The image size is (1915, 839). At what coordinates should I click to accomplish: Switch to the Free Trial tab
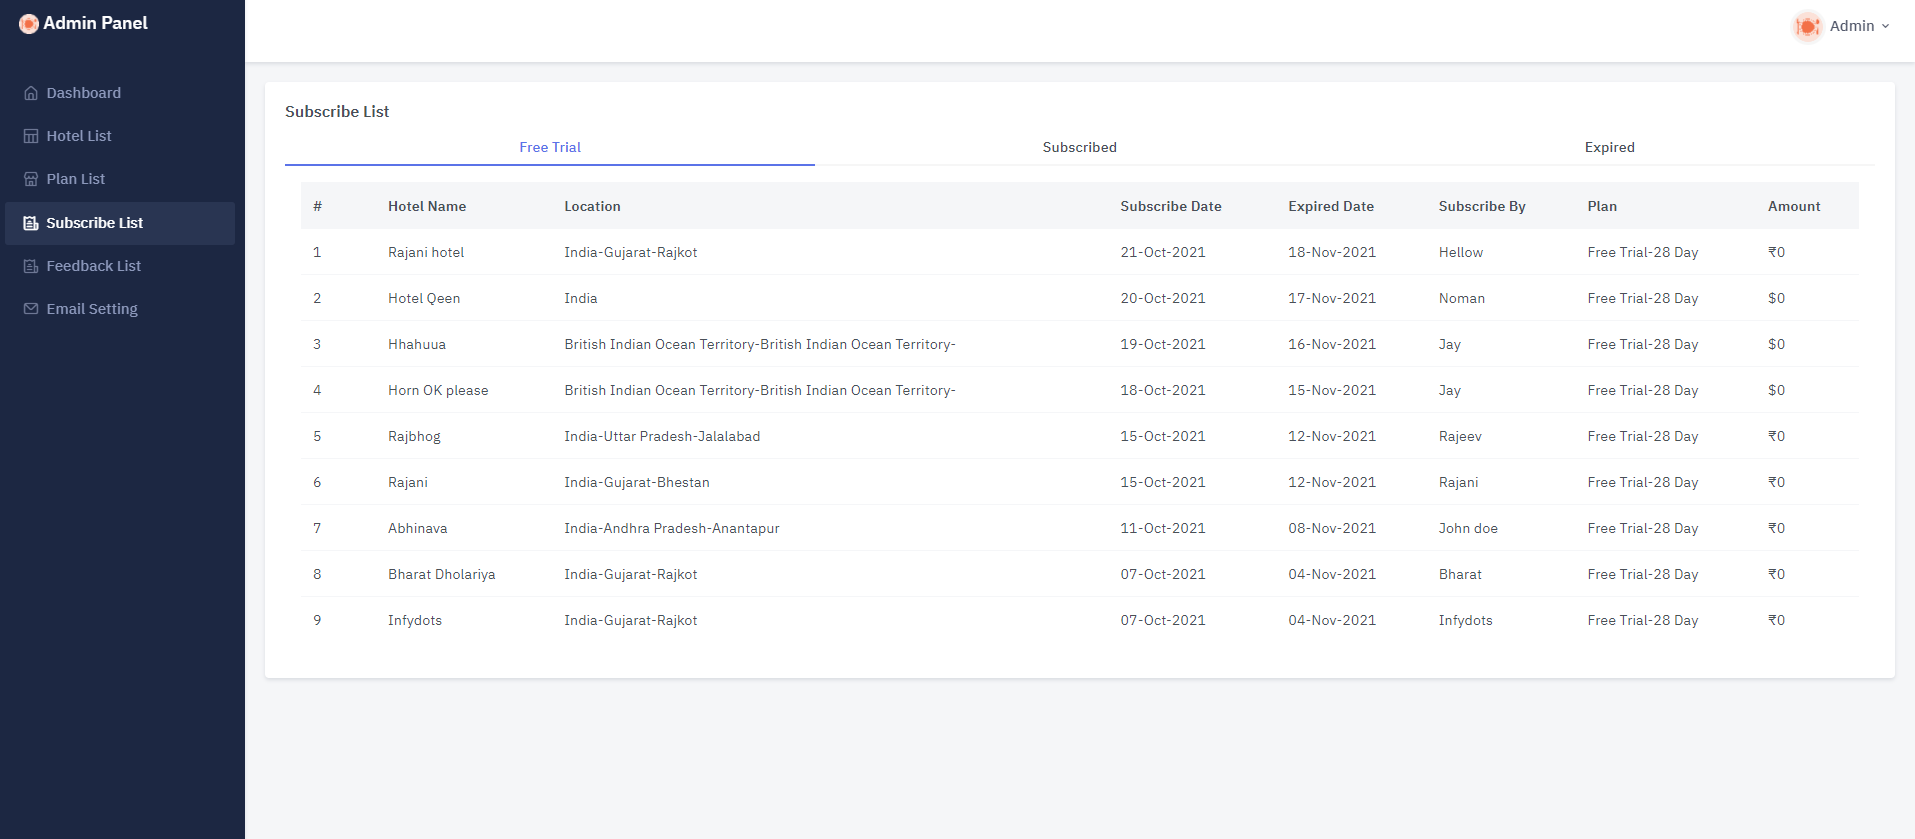point(550,147)
